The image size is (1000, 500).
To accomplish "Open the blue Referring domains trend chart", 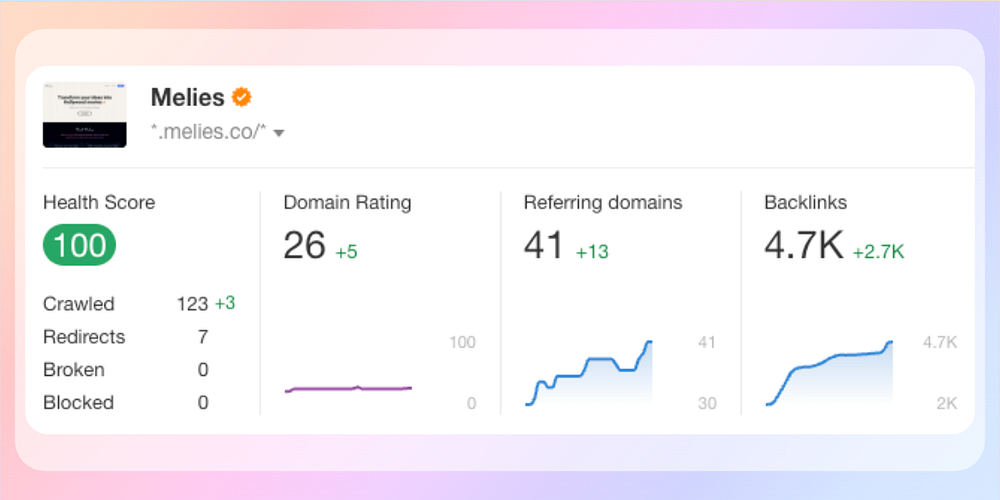I will coord(589,373).
